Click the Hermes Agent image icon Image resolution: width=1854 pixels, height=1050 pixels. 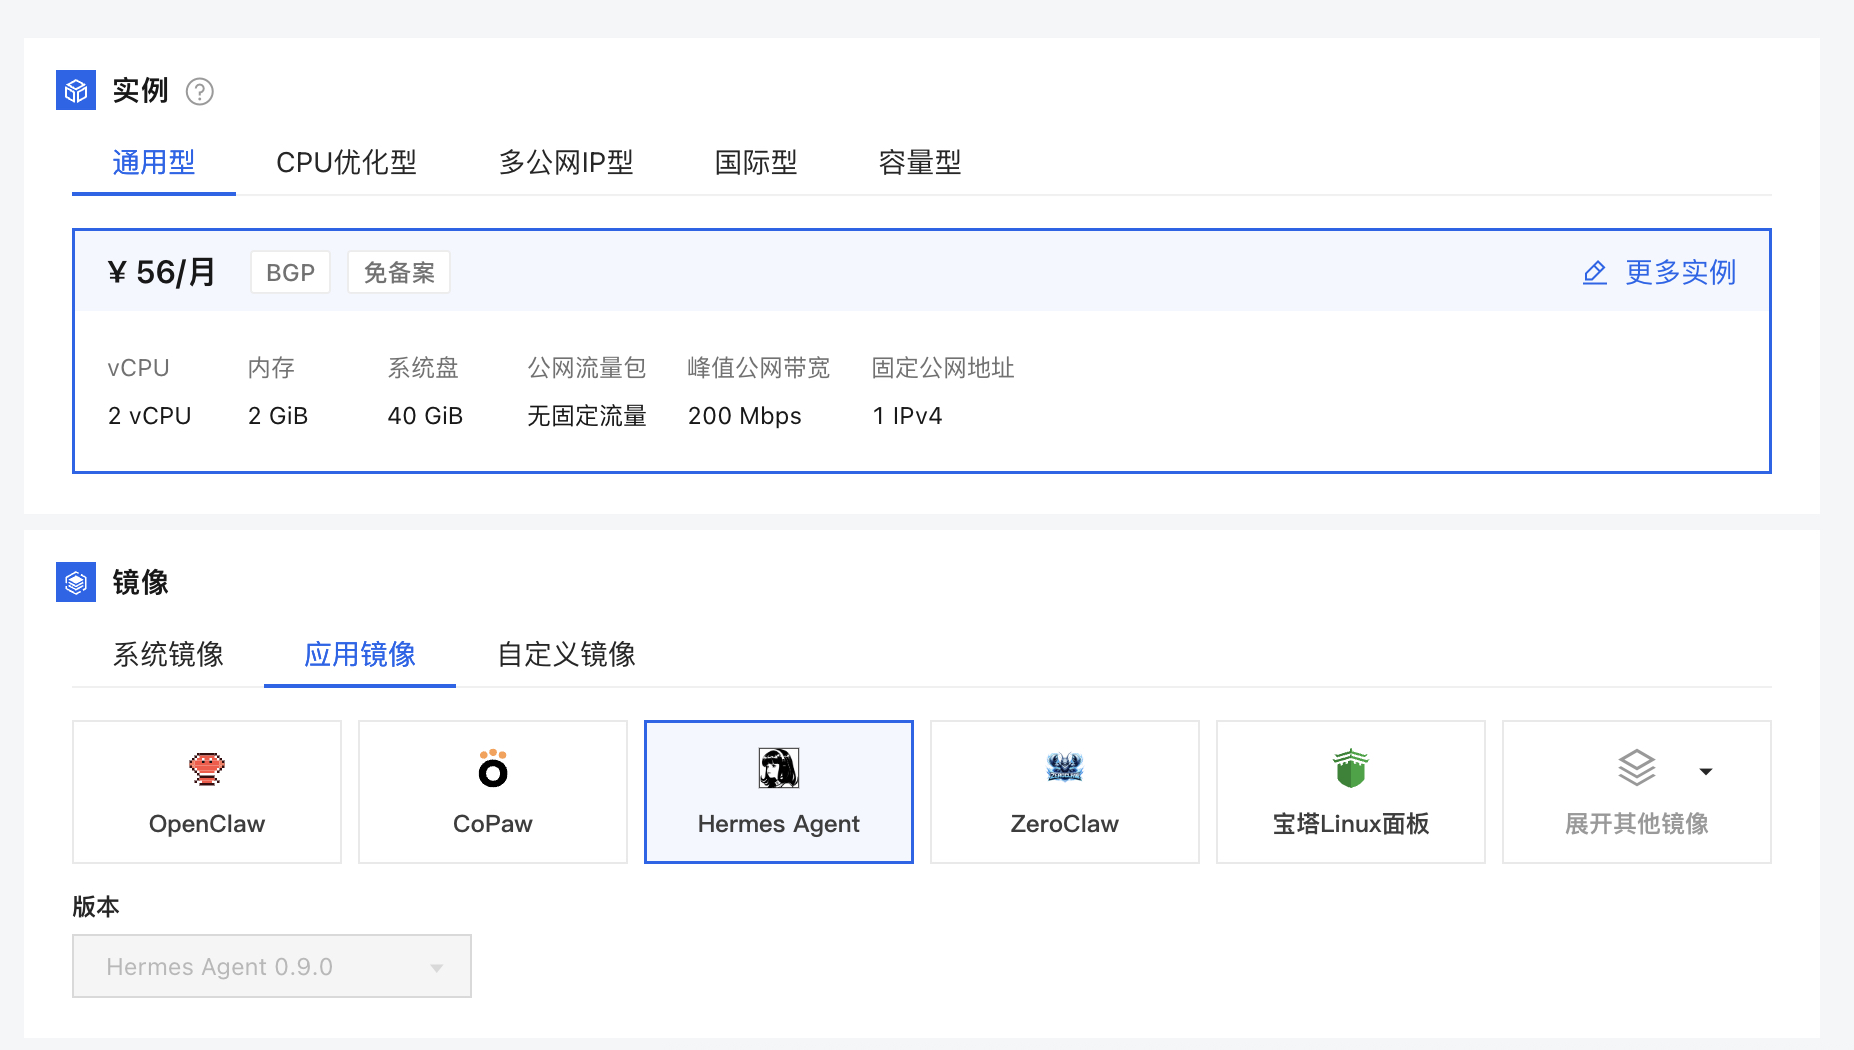779,768
